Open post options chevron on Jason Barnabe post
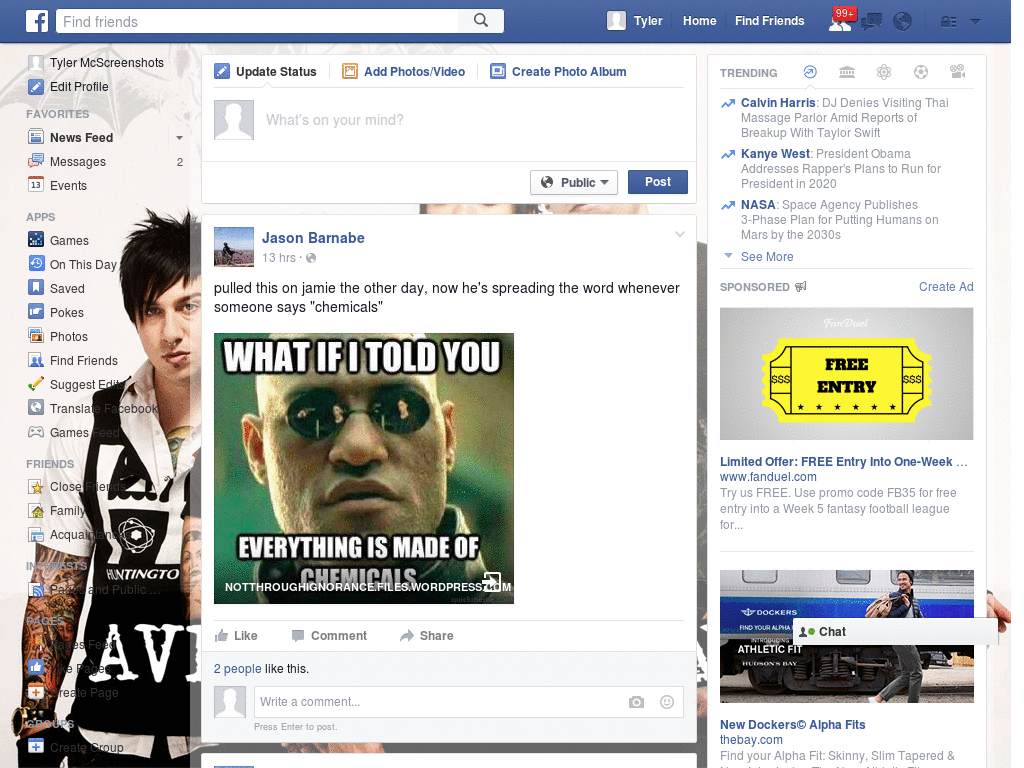This screenshot has width=1024, height=768. tap(680, 234)
